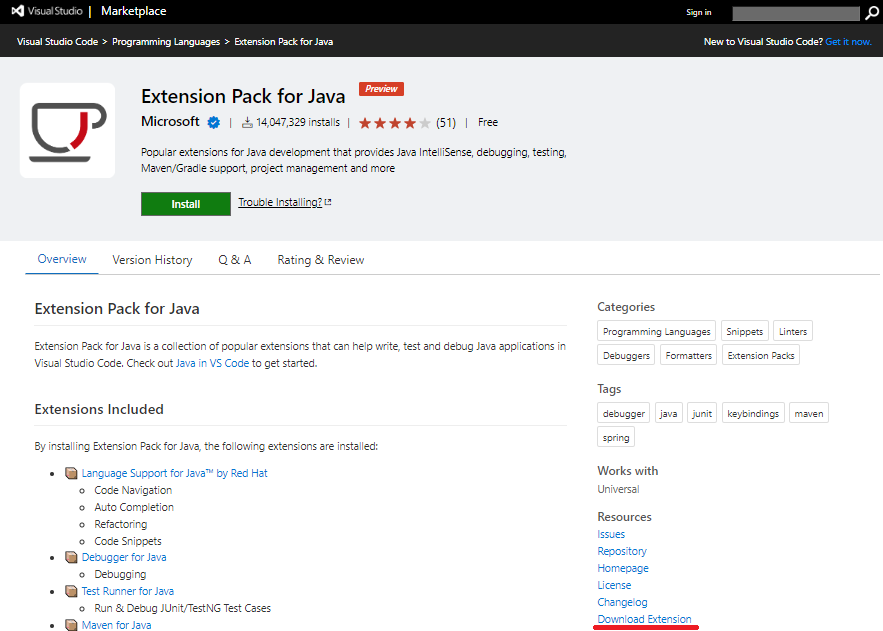The width and height of the screenshot is (883, 631).
Task: Focus the Marketplace search field
Action: click(x=796, y=13)
